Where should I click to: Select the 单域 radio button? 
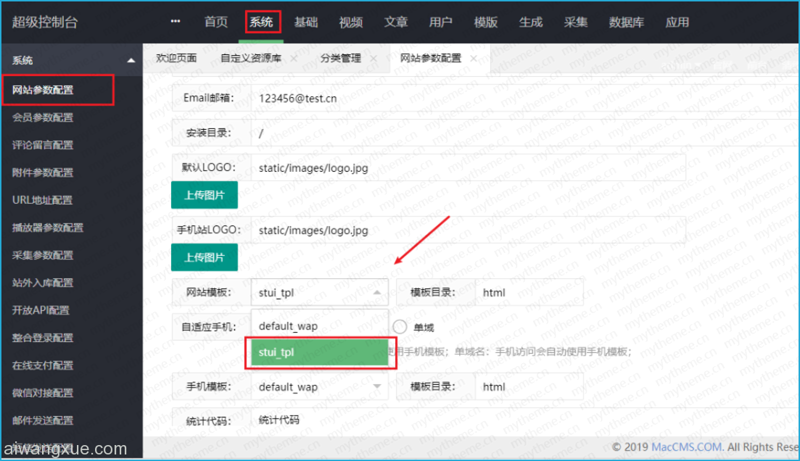pos(400,327)
